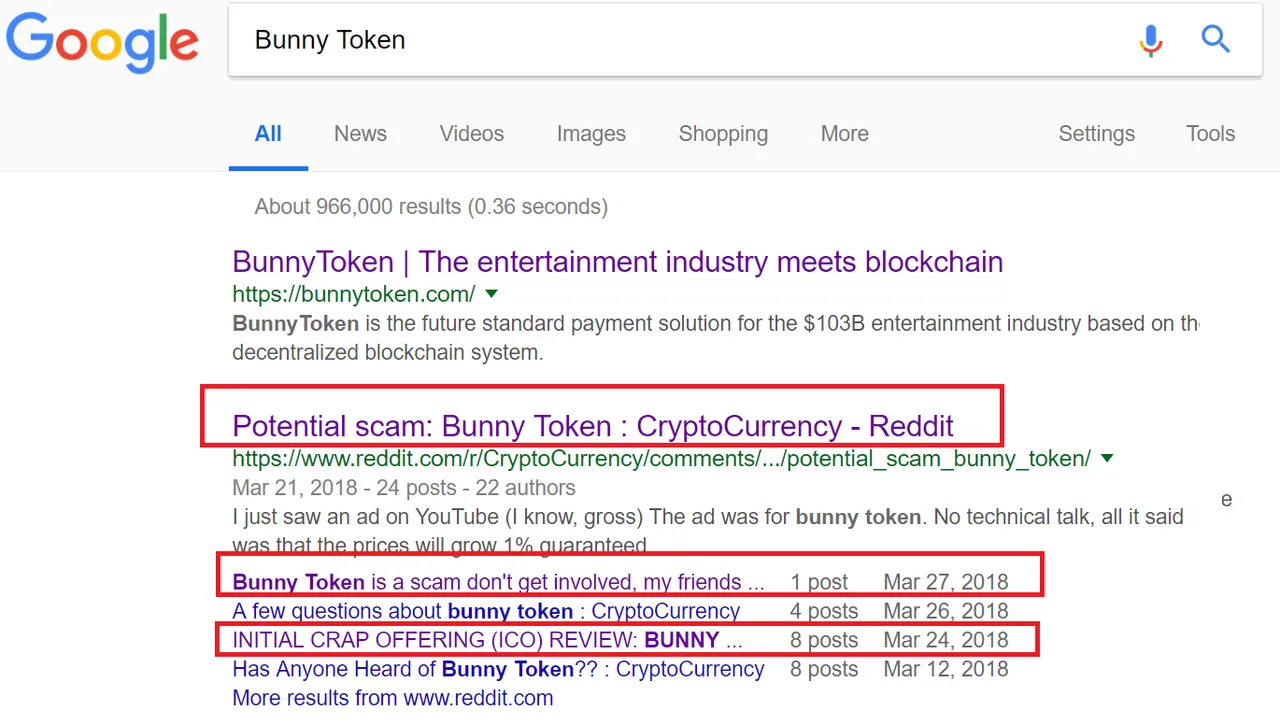Click Mar 24, 2018 date

pyautogui.click(x=946, y=640)
